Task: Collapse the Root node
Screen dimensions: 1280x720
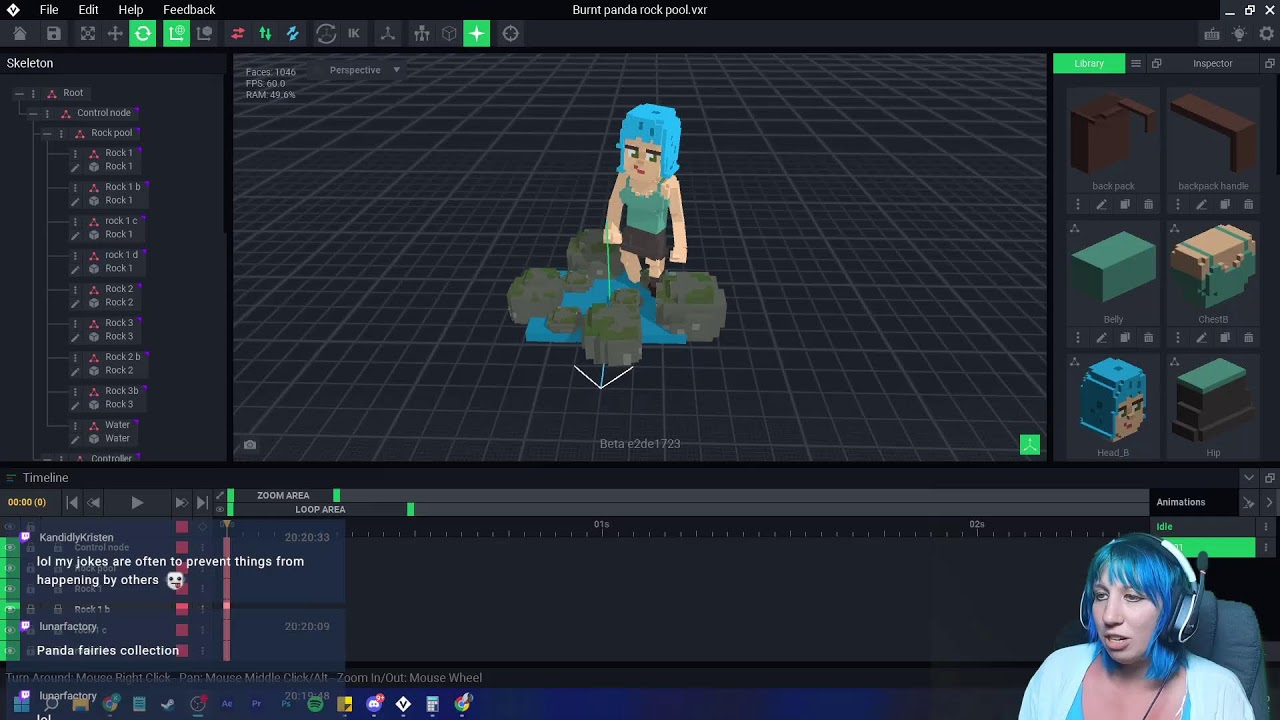Action: pos(19,93)
